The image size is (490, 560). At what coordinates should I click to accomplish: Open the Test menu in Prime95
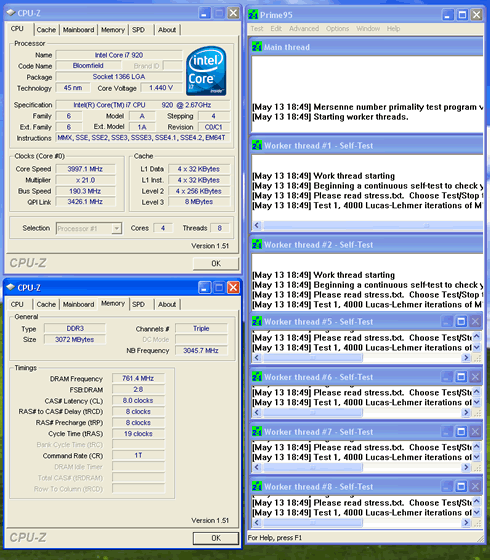point(257,29)
